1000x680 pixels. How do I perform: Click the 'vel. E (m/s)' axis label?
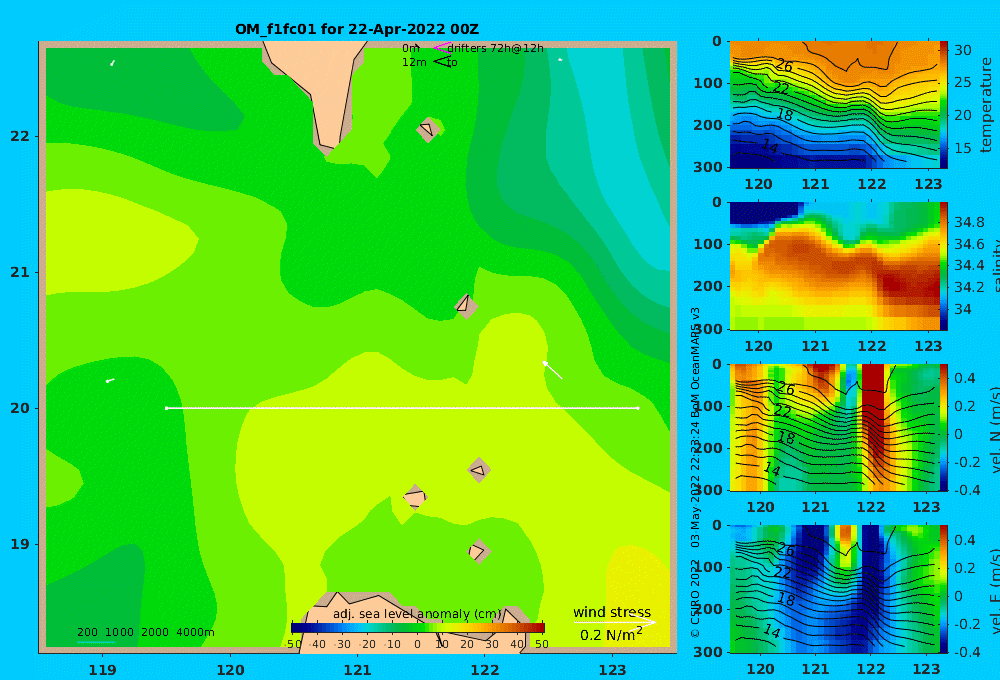[x=994, y=591]
